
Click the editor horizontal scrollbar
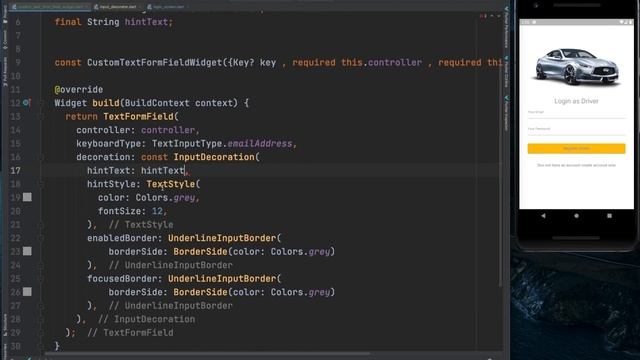(x=207, y=353)
